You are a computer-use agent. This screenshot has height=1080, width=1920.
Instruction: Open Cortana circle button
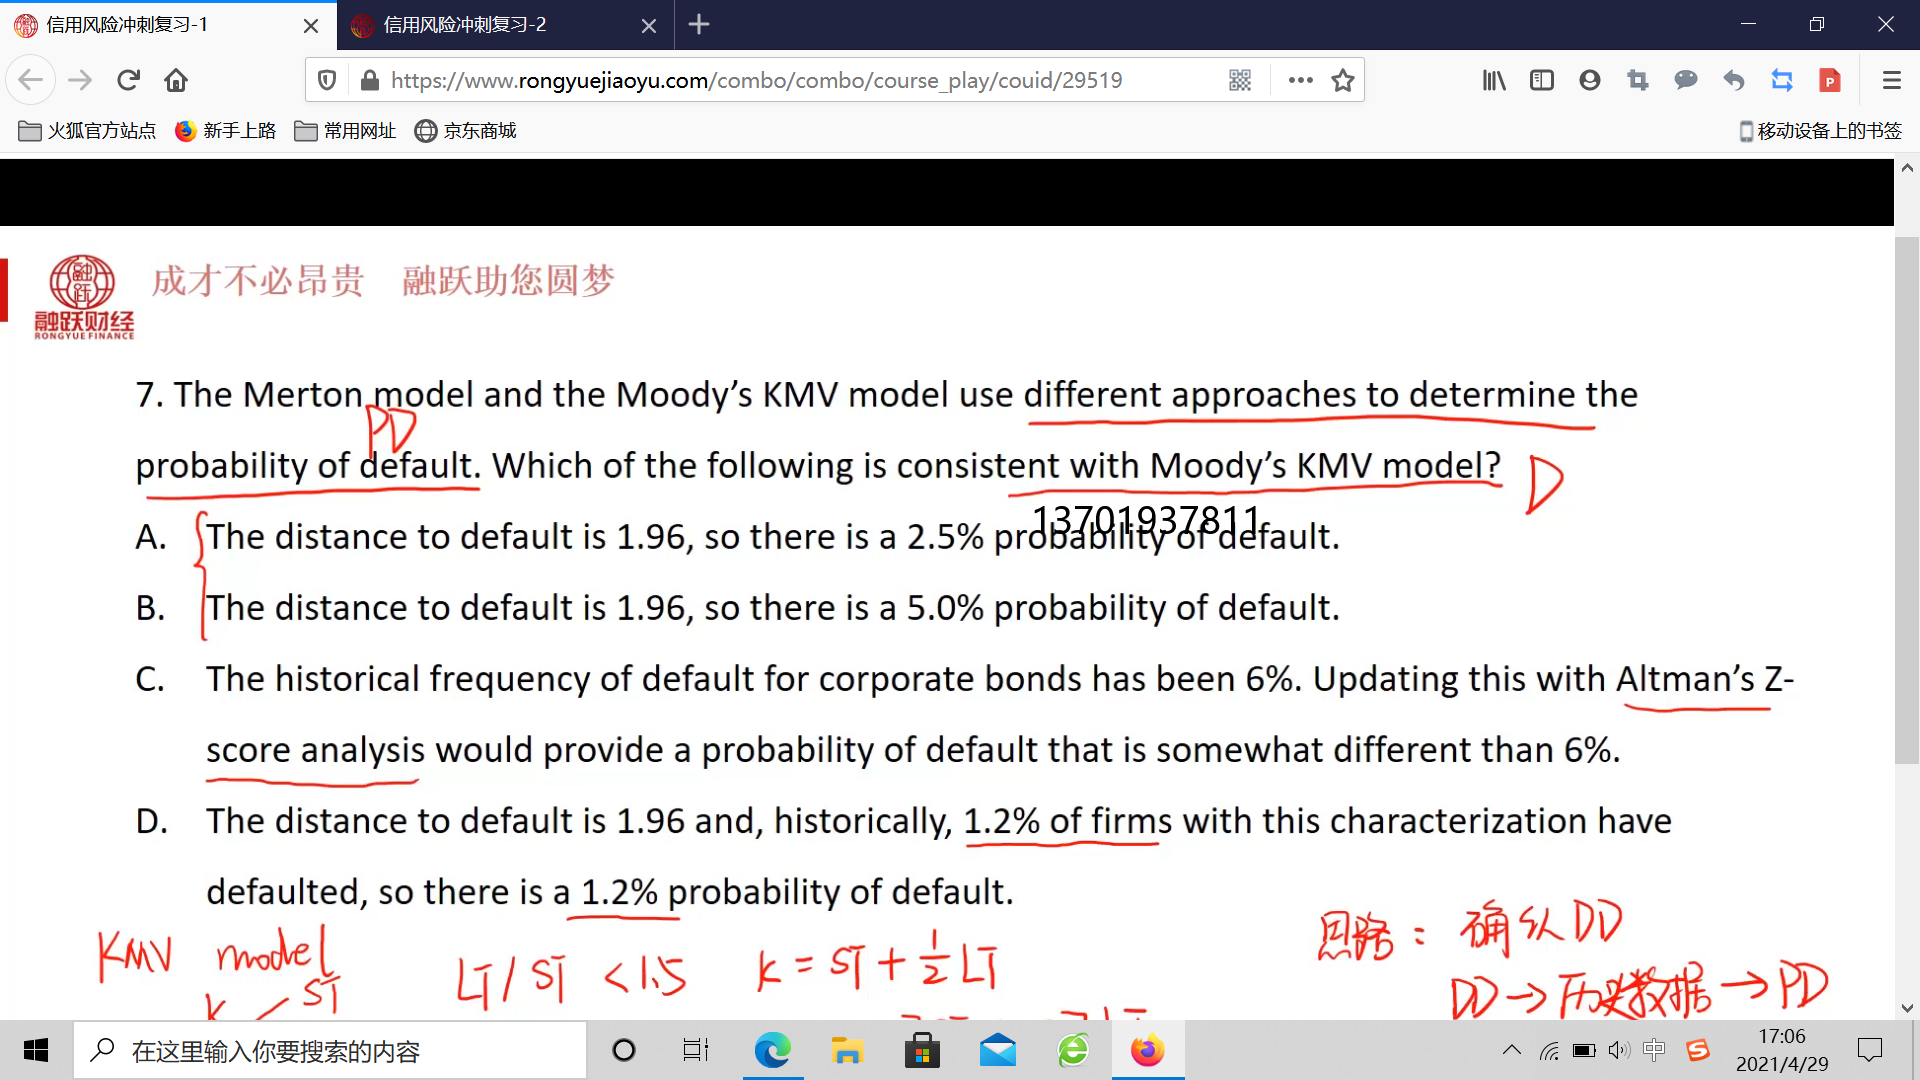coord(624,1050)
